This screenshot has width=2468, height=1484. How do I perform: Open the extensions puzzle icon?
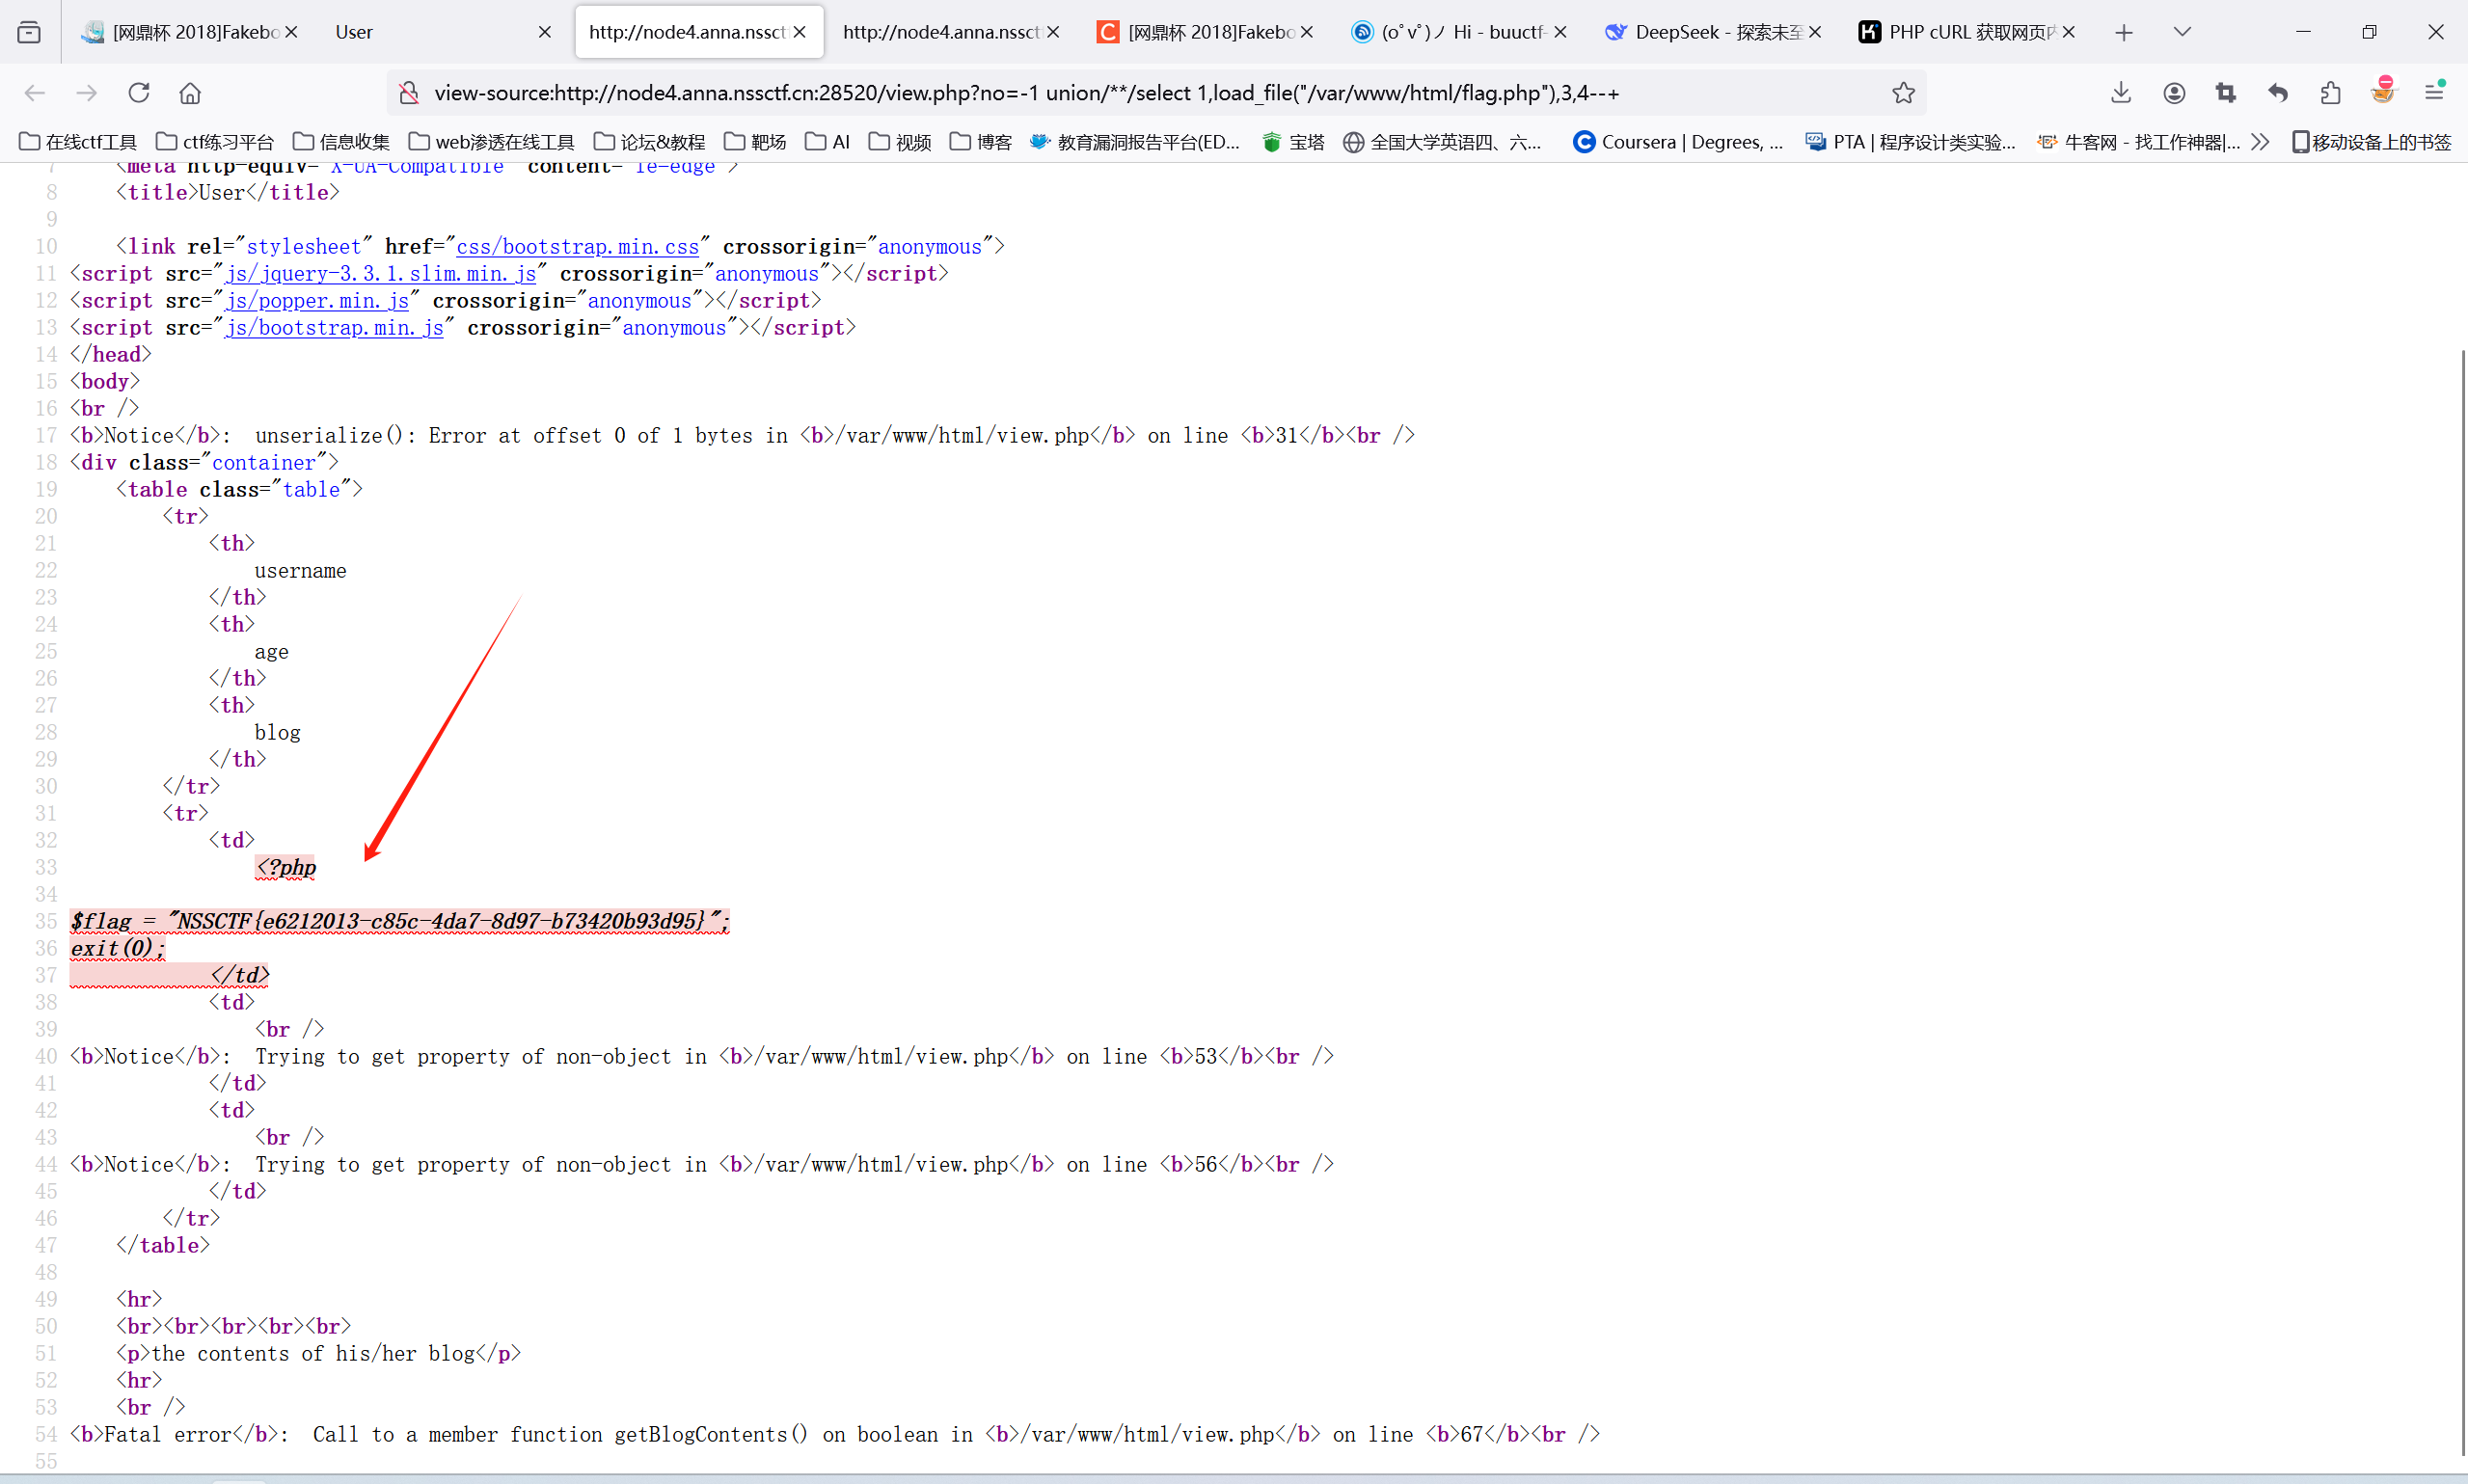(2330, 93)
